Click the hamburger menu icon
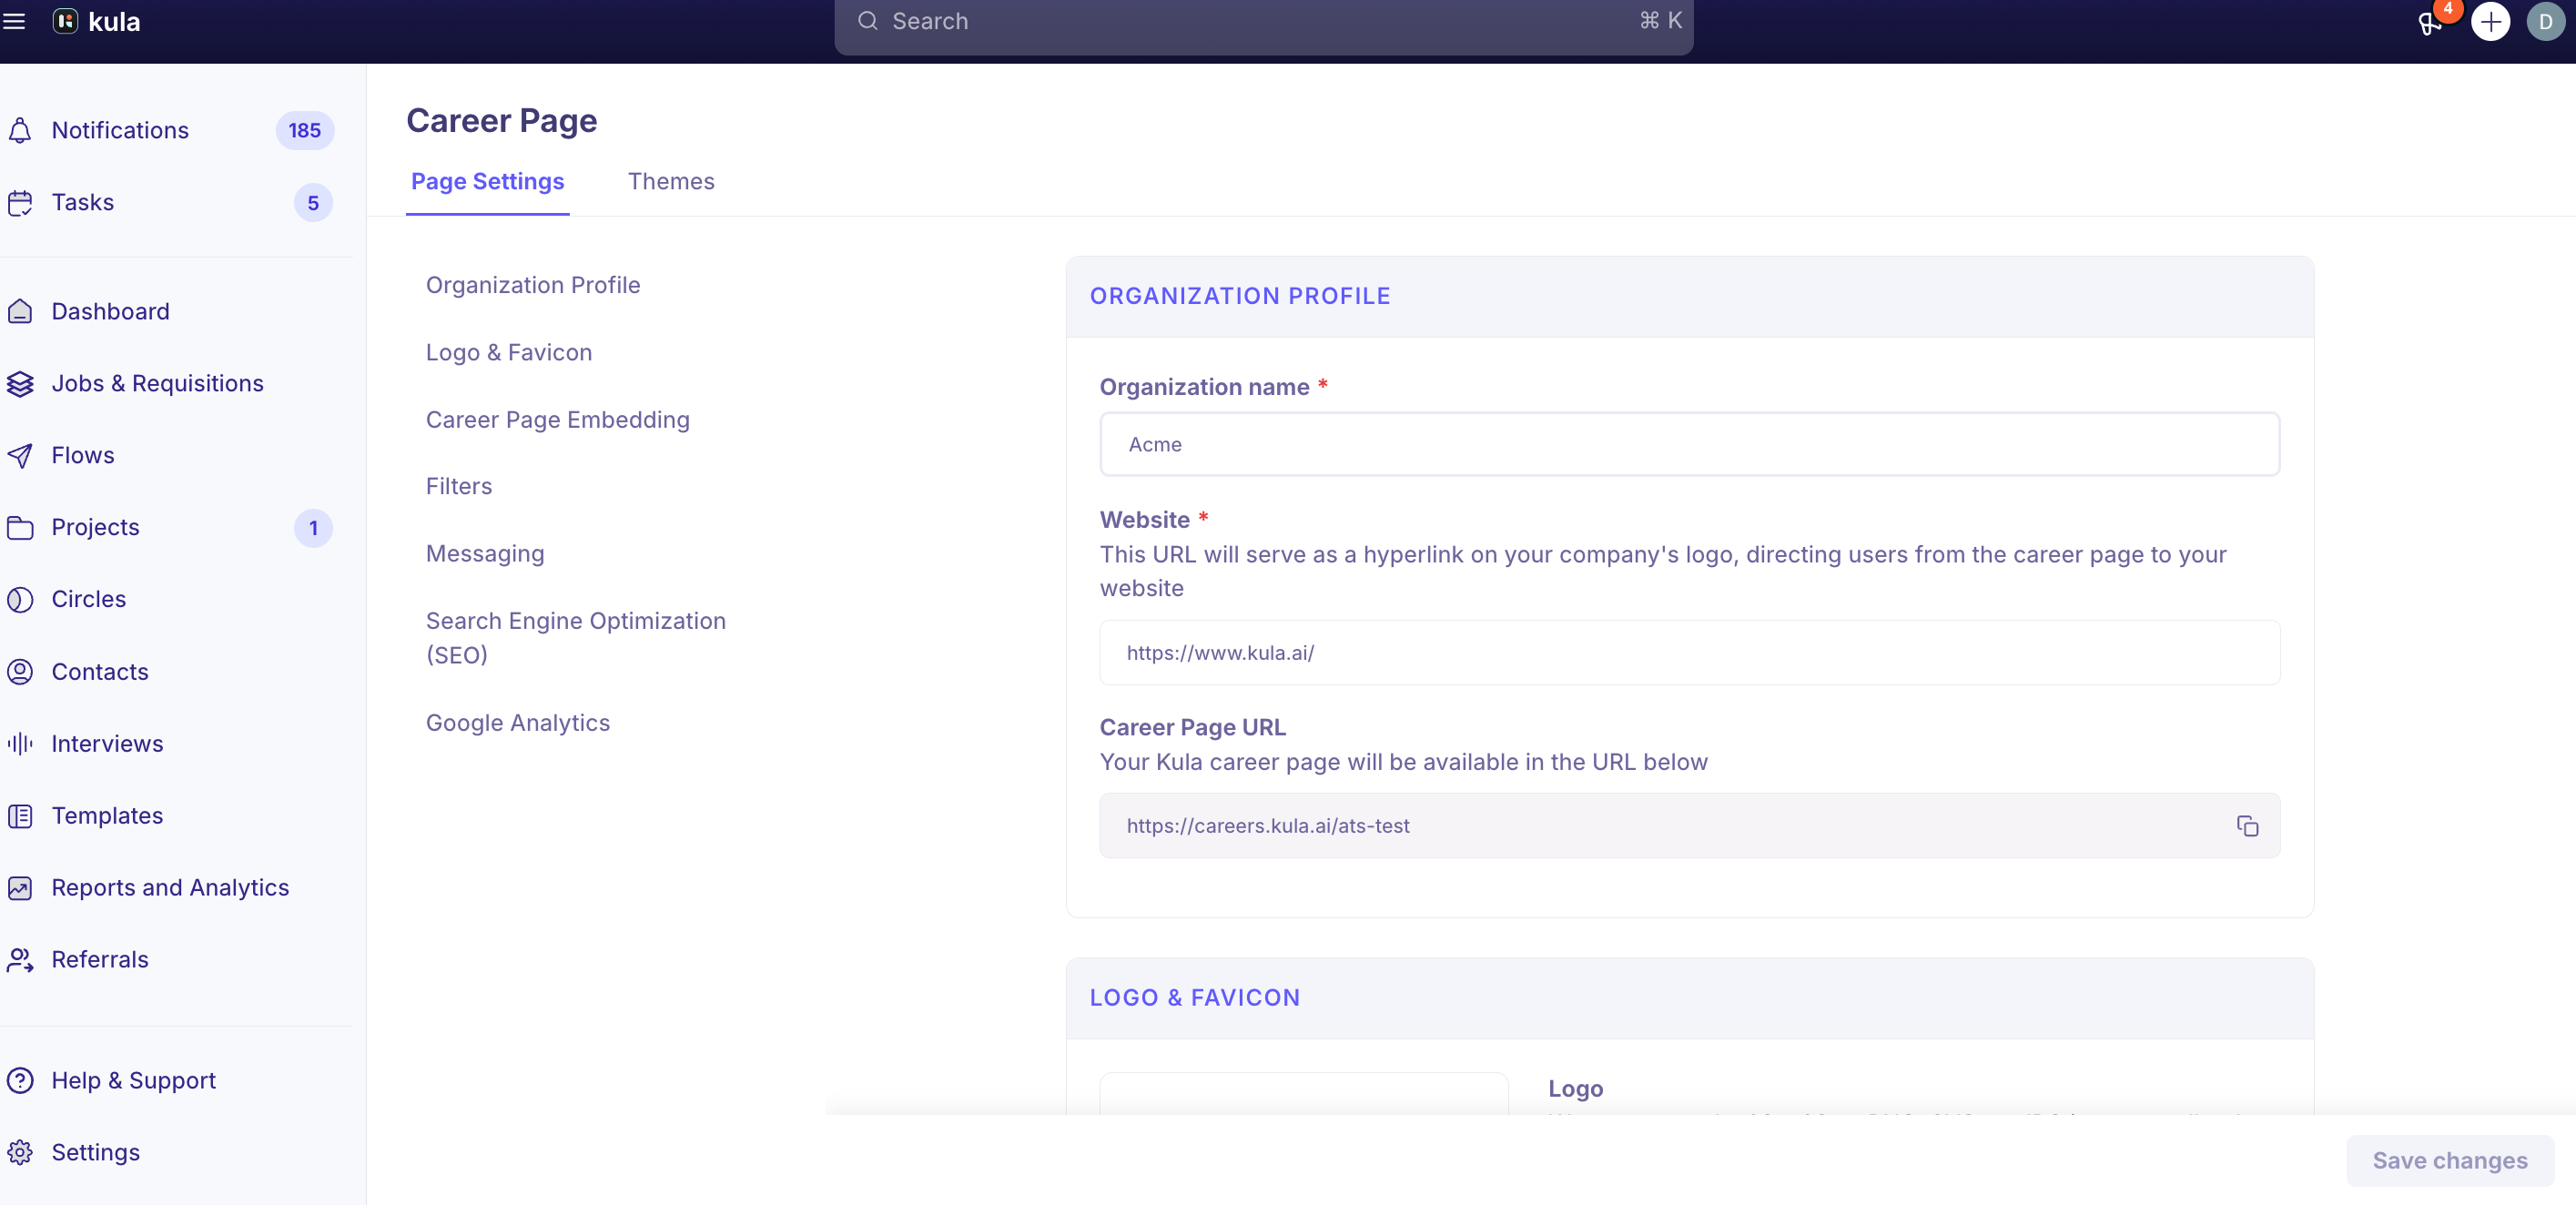The height and width of the screenshot is (1205, 2576). point(14,21)
